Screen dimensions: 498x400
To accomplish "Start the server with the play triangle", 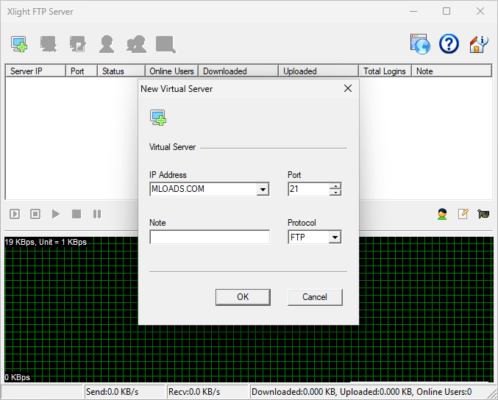I will (56, 214).
